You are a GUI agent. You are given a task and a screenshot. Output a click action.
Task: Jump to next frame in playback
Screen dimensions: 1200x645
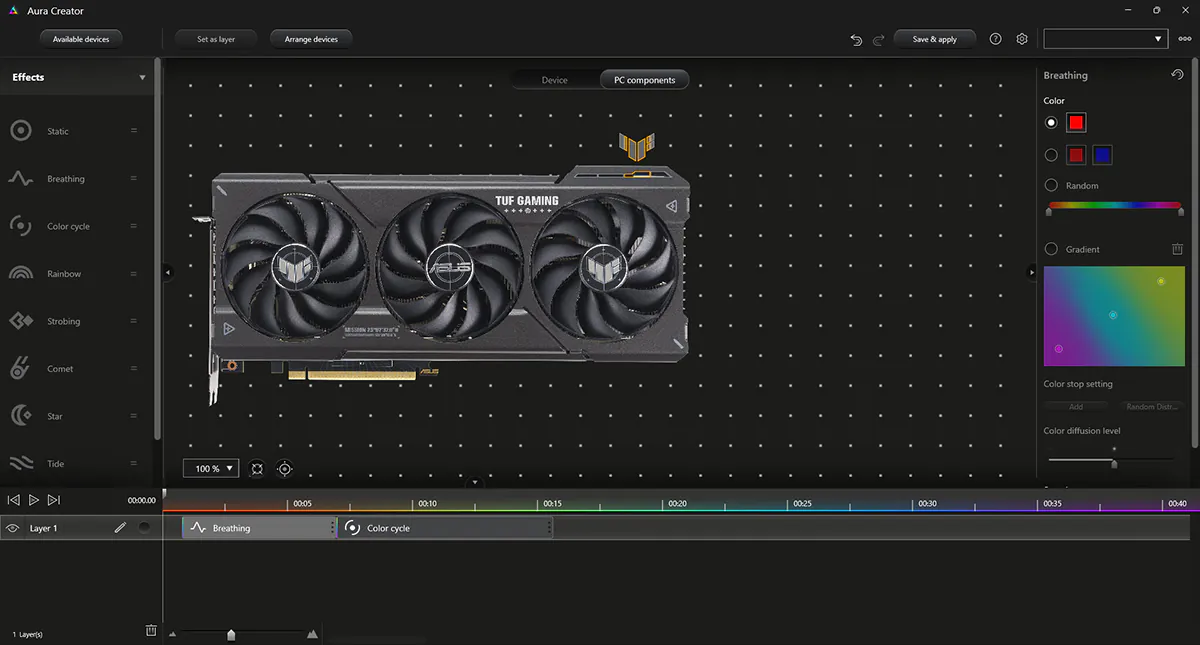click(x=54, y=500)
